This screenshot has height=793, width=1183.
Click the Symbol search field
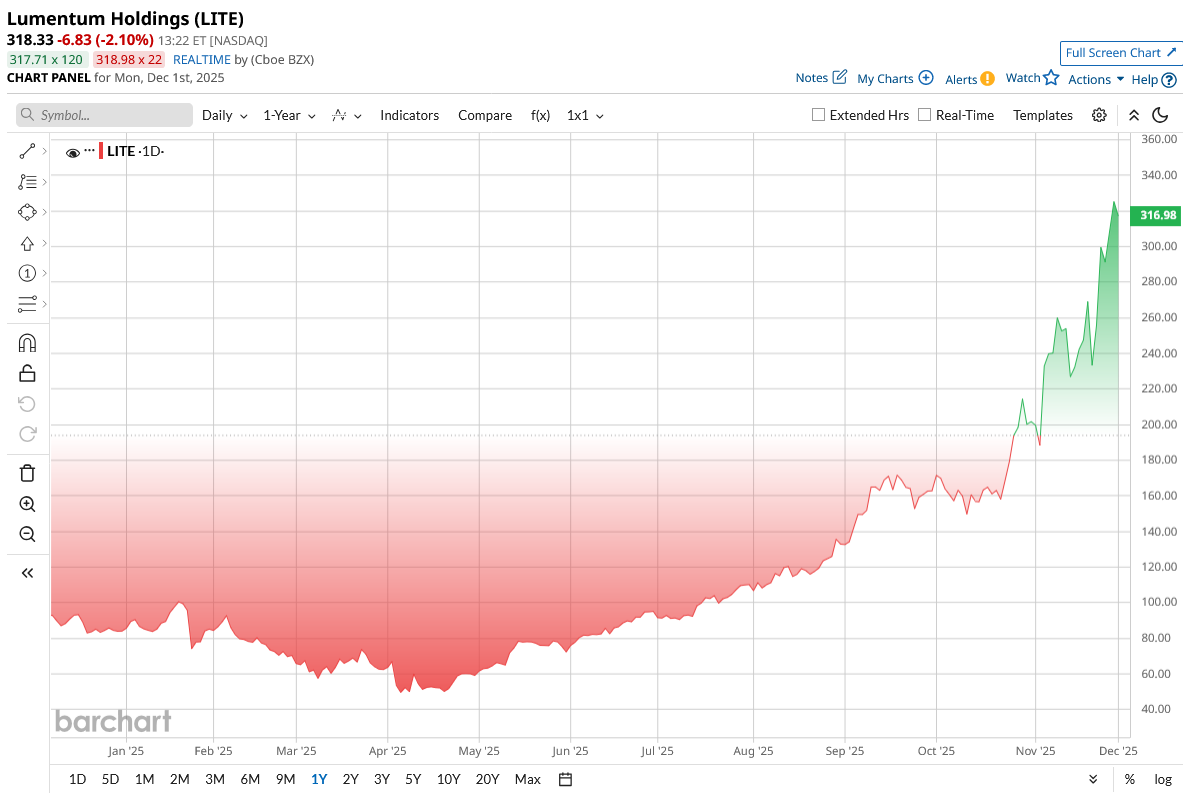coord(104,115)
